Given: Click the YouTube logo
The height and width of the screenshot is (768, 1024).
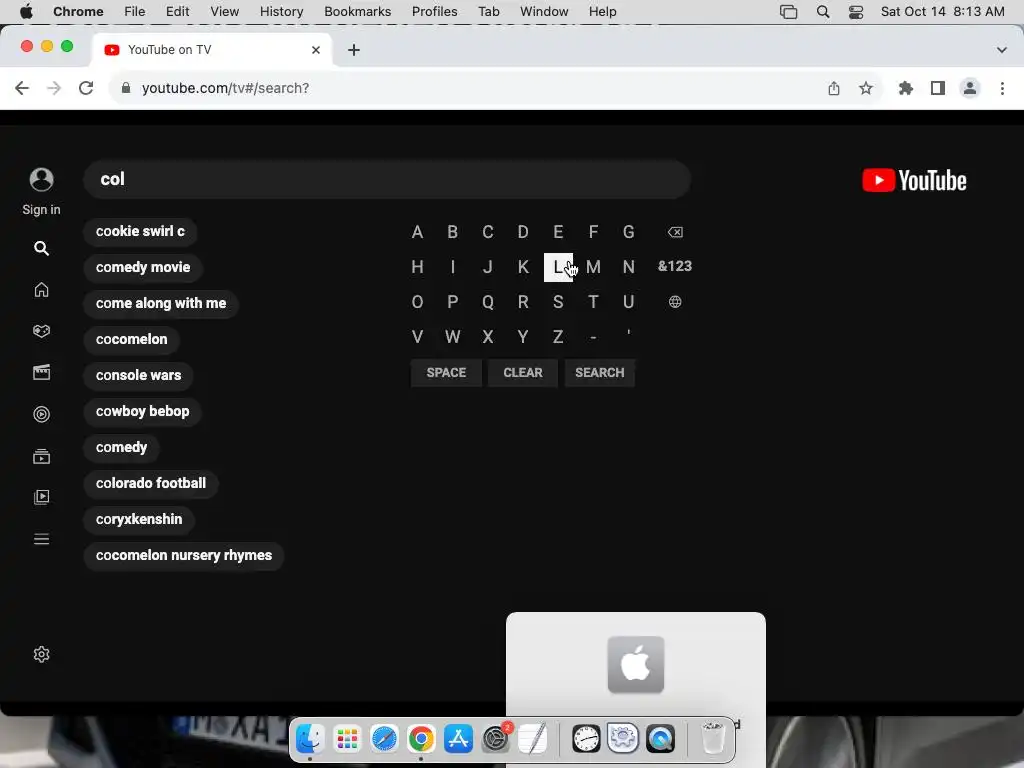Looking at the screenshot, I should point(914,180).
